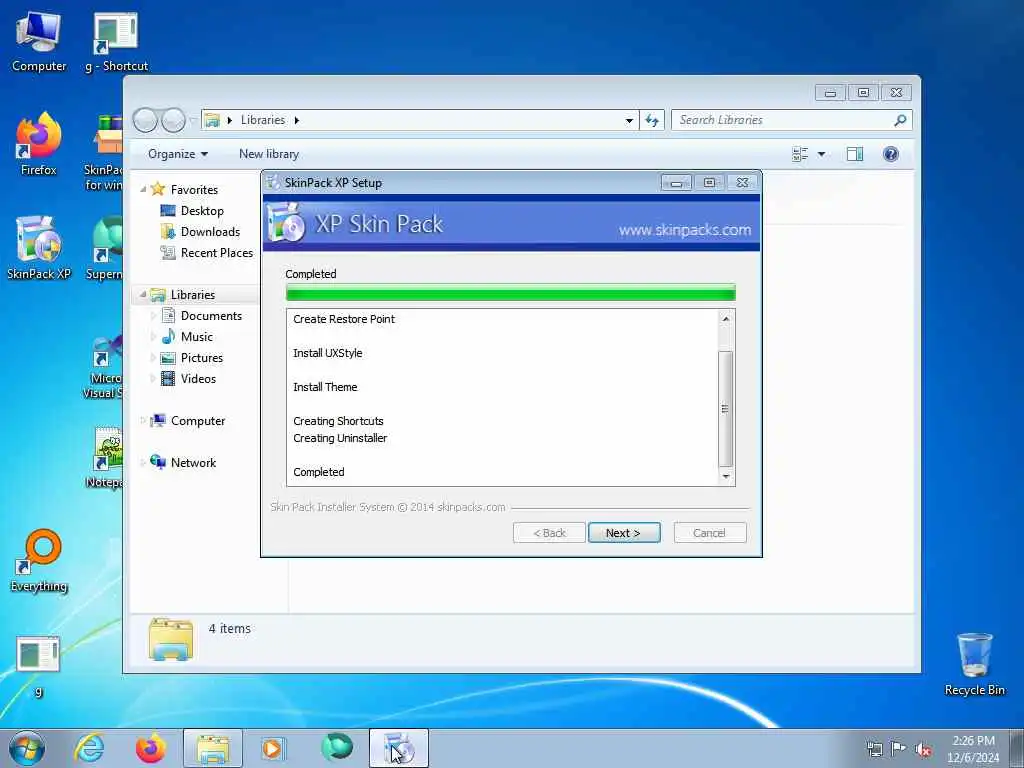The width and height of the screenshot is (1024, 768).
Task: Launch the Firefox desktop shortcut
Action: [39, 145]
